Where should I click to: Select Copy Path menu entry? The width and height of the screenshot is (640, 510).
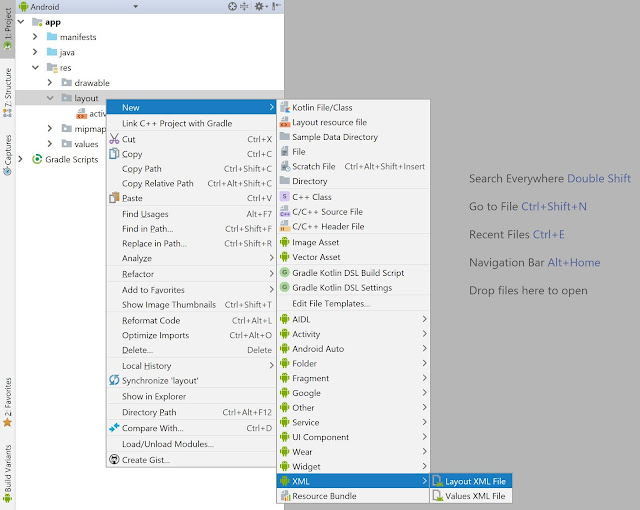pyautogui.click(x=191, y=169)
